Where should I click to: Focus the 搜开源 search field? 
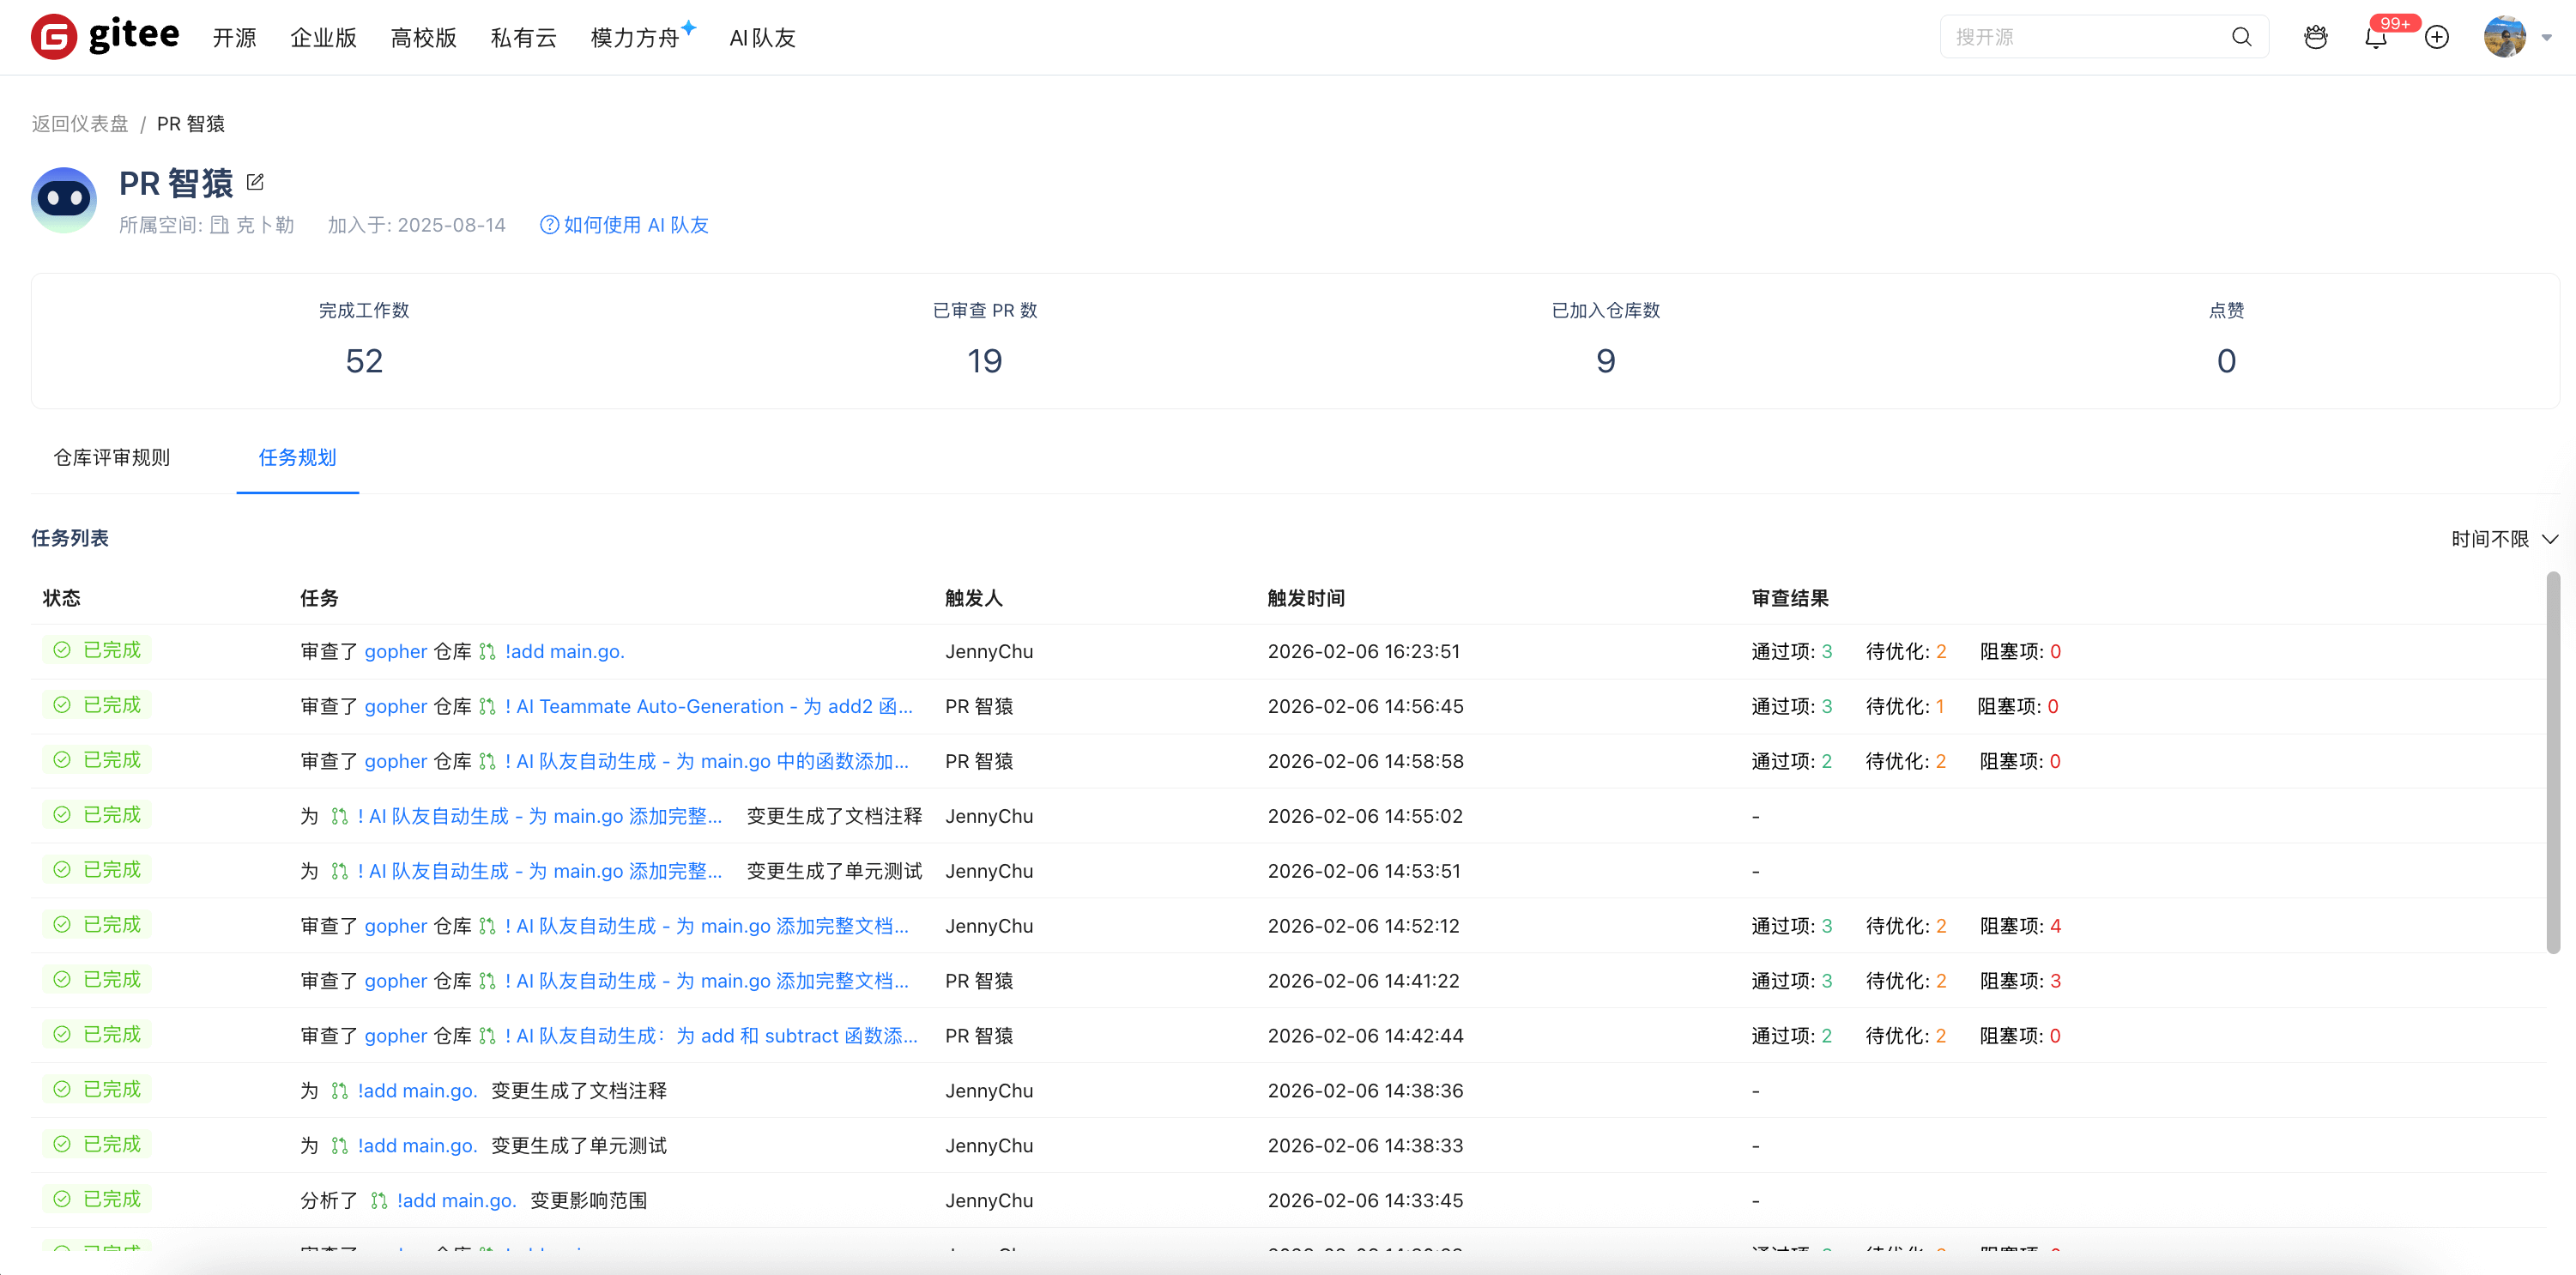click(2085, 37)
